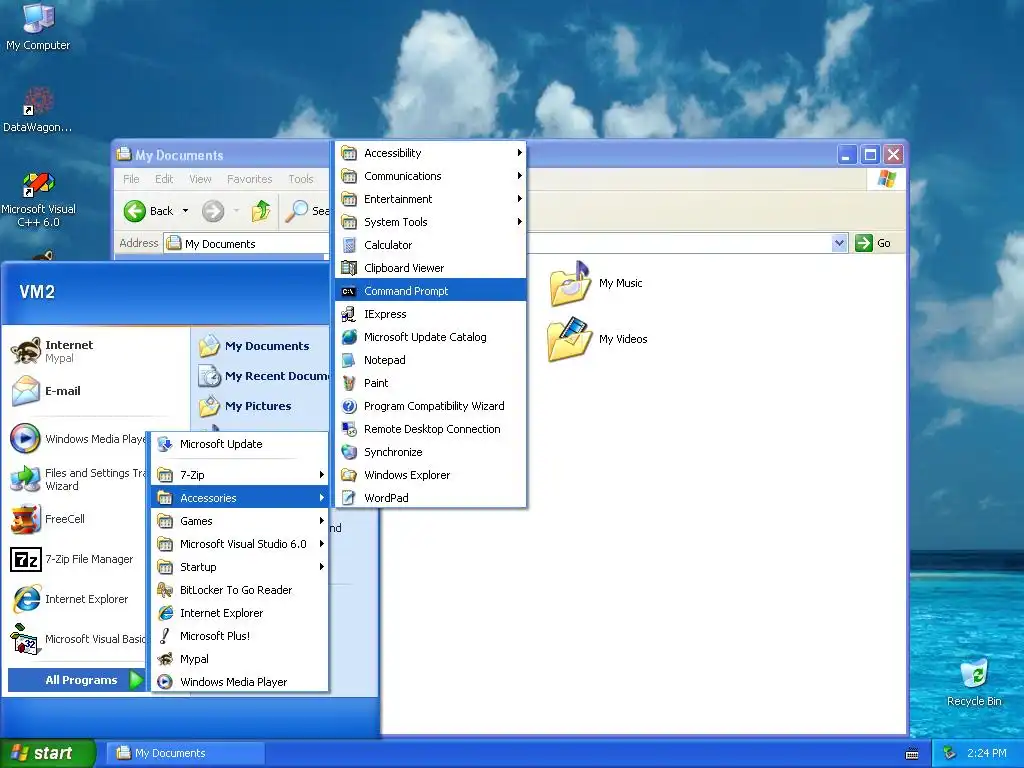Open Calculator from Accessories menu
Screen dimensions: 1024x768
(x=430, y=245)
